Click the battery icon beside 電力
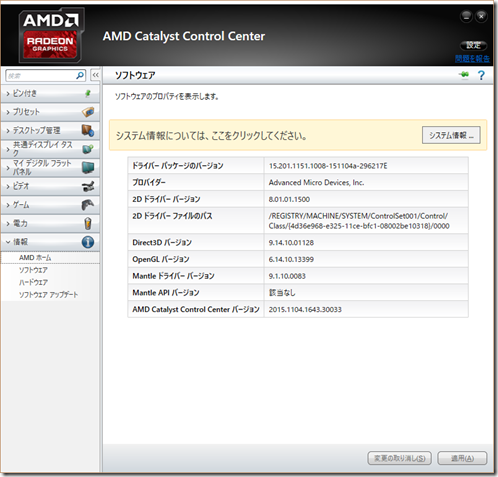Screen dimensions: 498x477 coord(88,223)
